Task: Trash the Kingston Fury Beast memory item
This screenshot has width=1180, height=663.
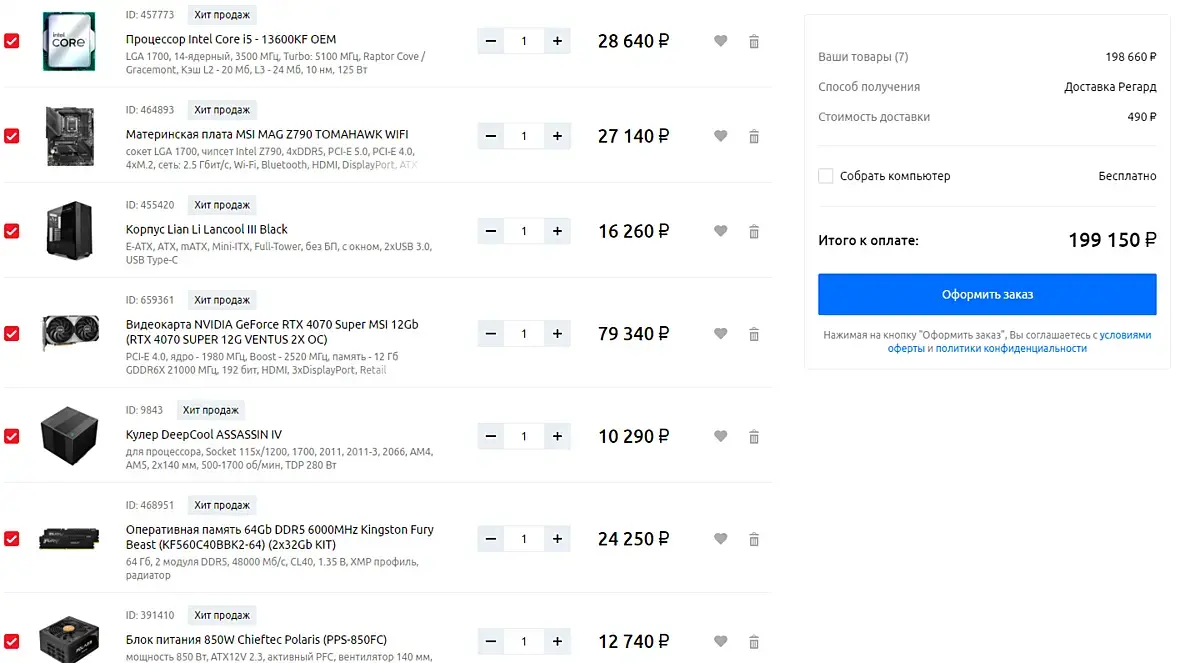Action: (x=754, y=539)
